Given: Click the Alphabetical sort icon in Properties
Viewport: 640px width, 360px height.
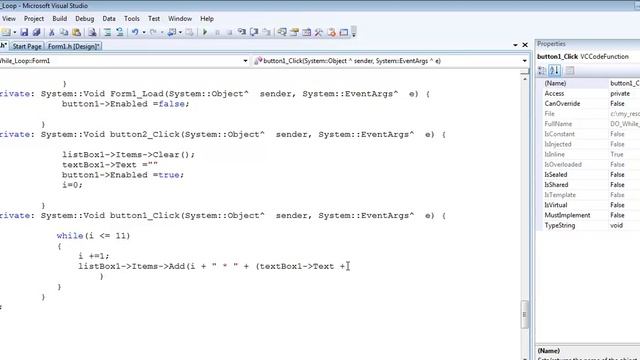Looking at the screenshot, I should 554,71.
